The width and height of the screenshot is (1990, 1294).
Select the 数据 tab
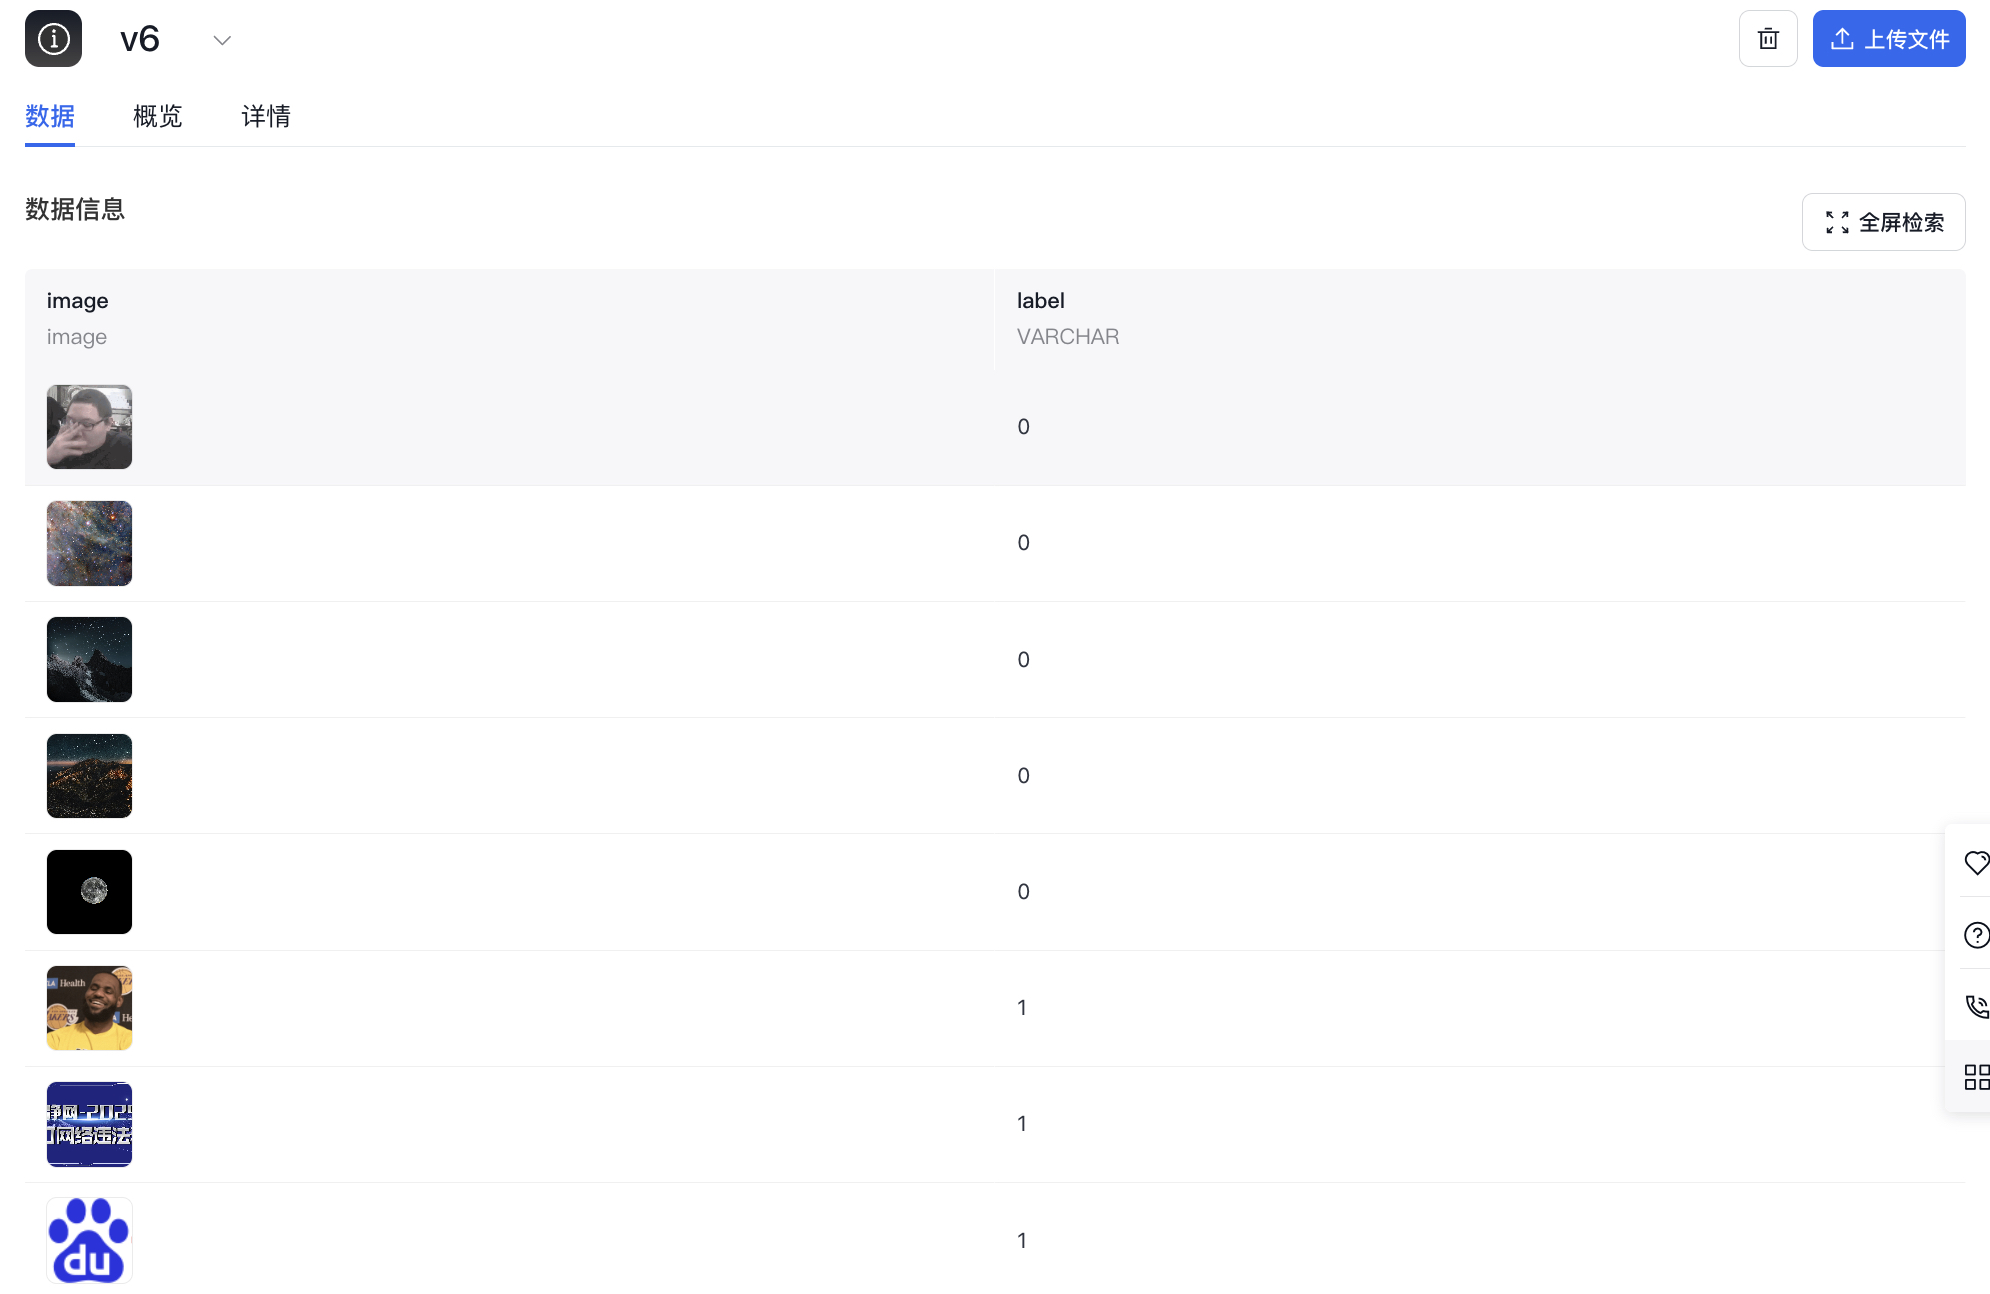coord(50,116)
